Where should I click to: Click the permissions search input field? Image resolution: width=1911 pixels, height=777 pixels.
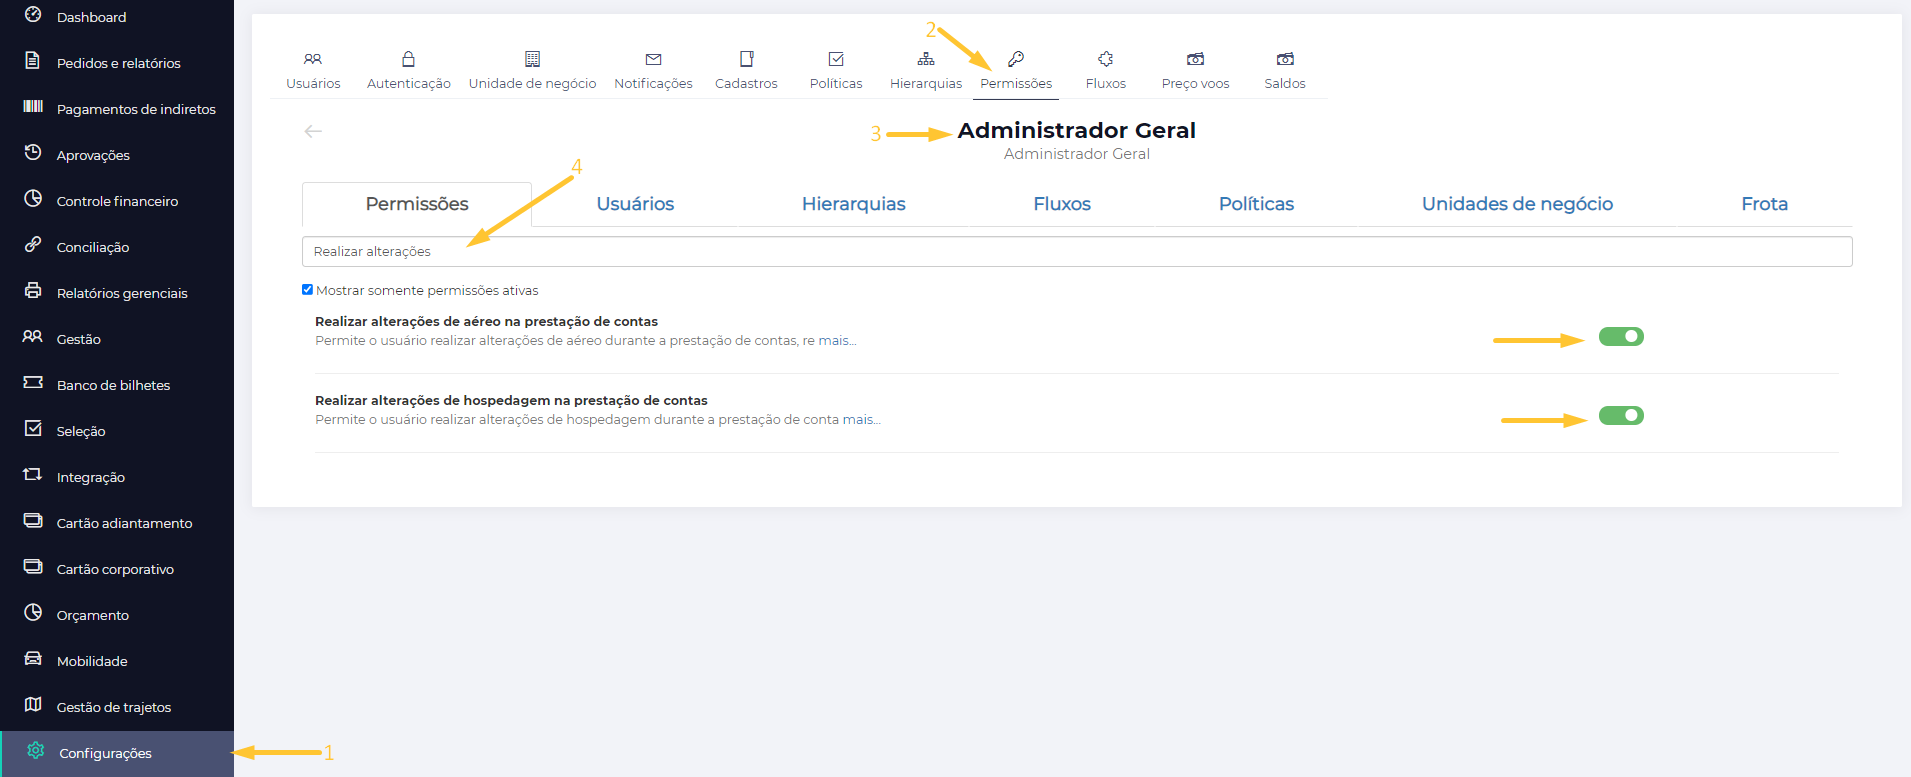(x=1076, y=252)
